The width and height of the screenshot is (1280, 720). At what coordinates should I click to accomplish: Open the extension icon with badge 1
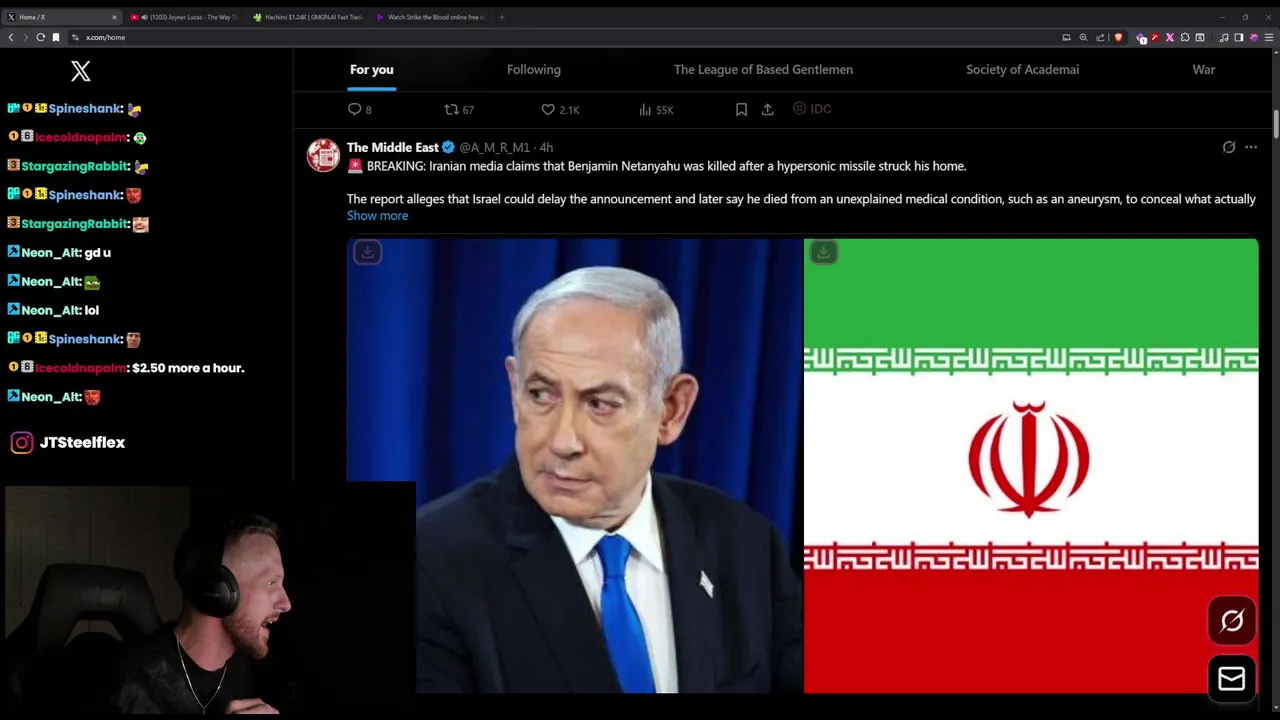(x=1140, y=37)
